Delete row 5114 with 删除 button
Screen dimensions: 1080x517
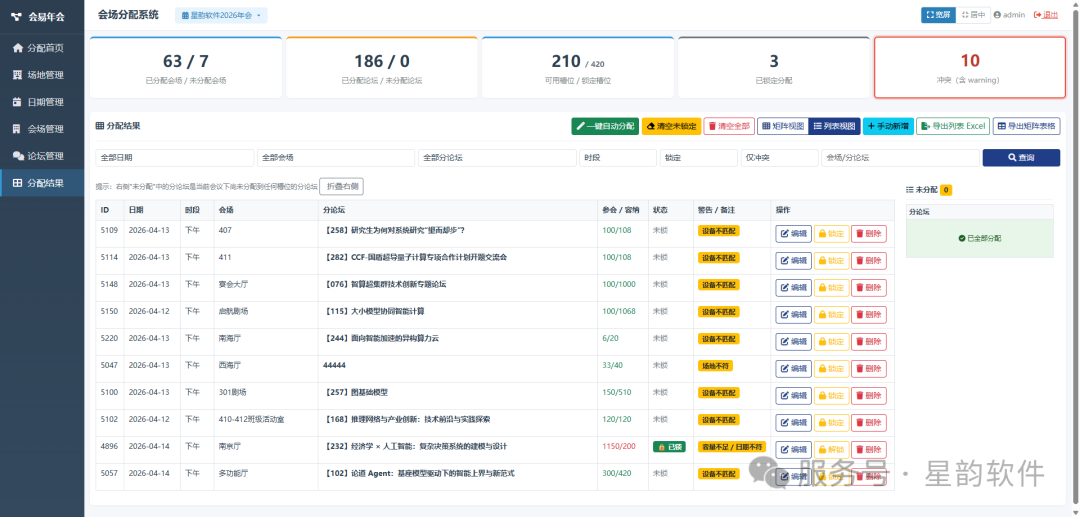tap(869, 261)
